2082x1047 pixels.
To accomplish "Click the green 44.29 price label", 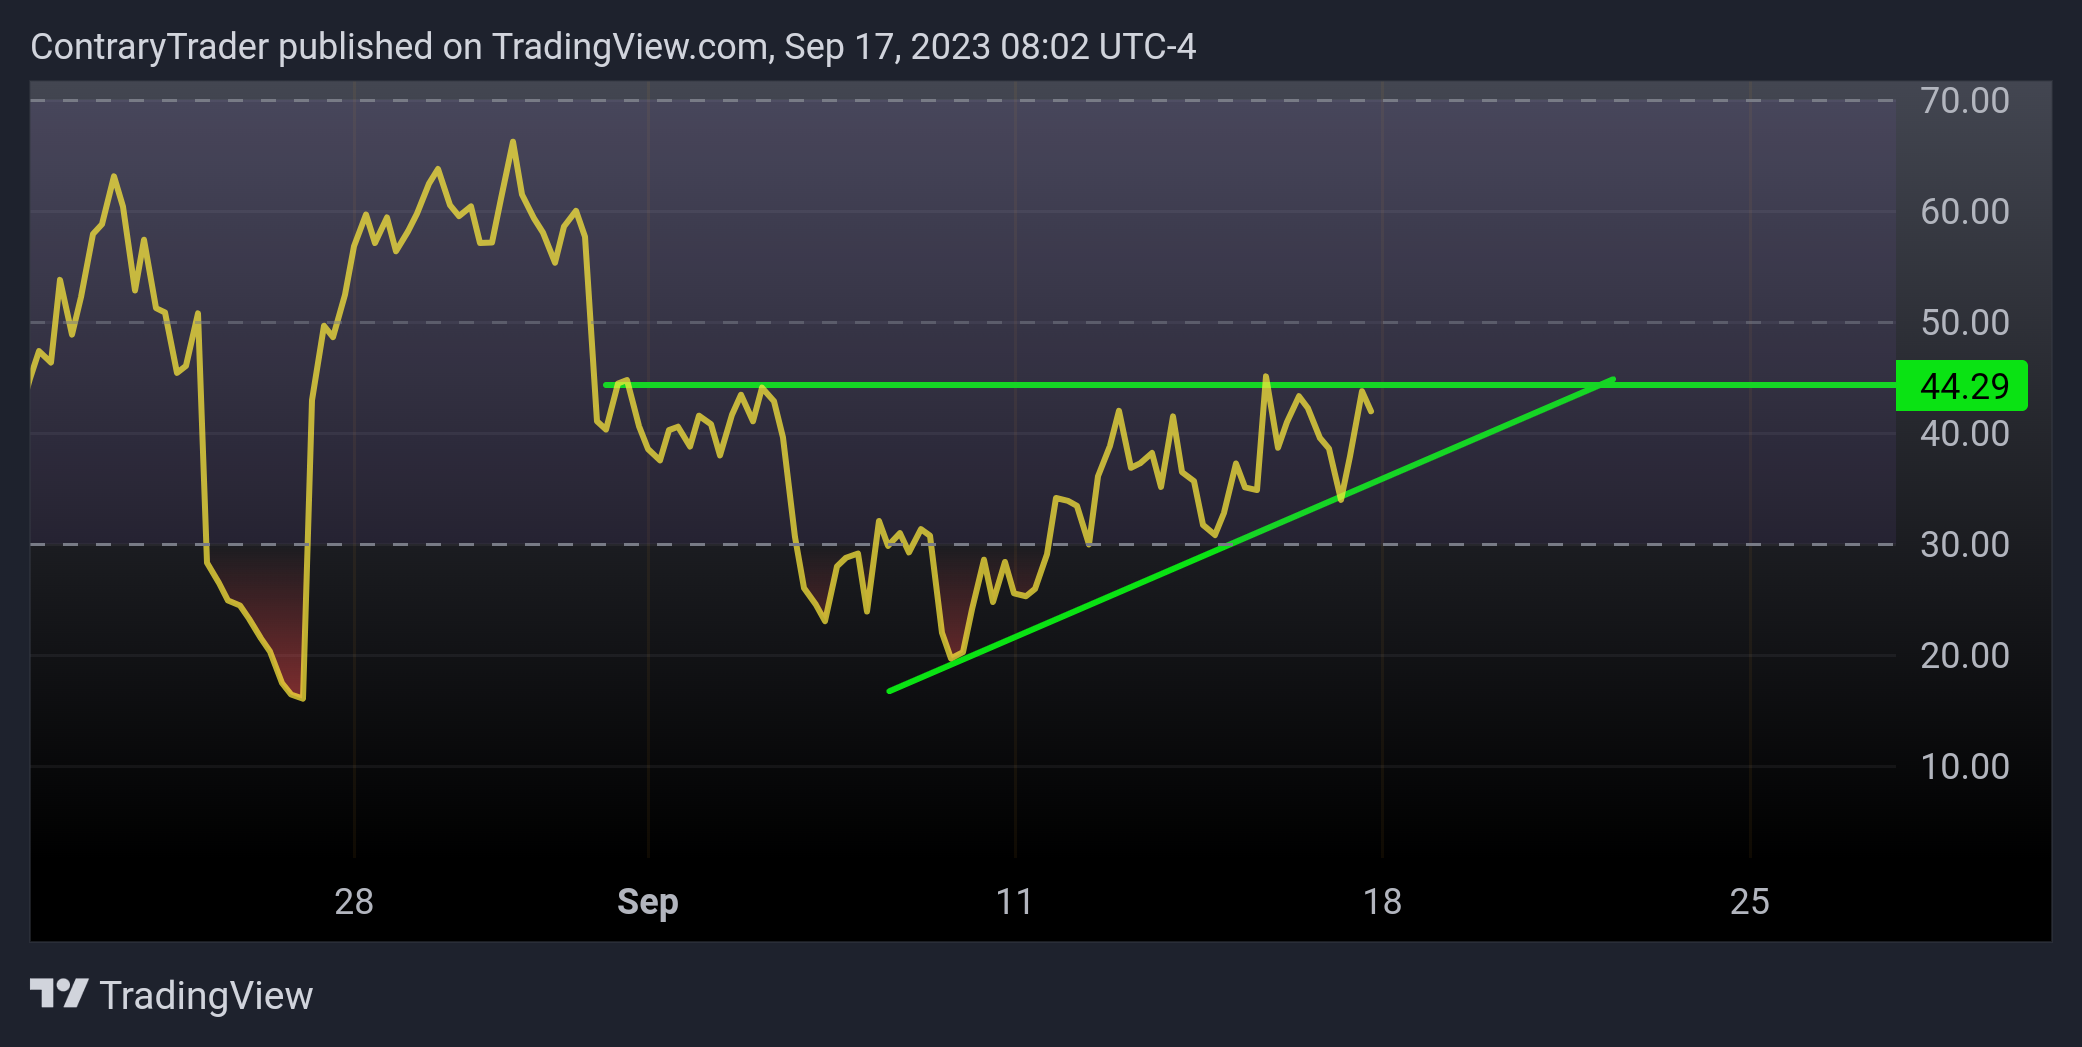I will tap(1961, 386).
